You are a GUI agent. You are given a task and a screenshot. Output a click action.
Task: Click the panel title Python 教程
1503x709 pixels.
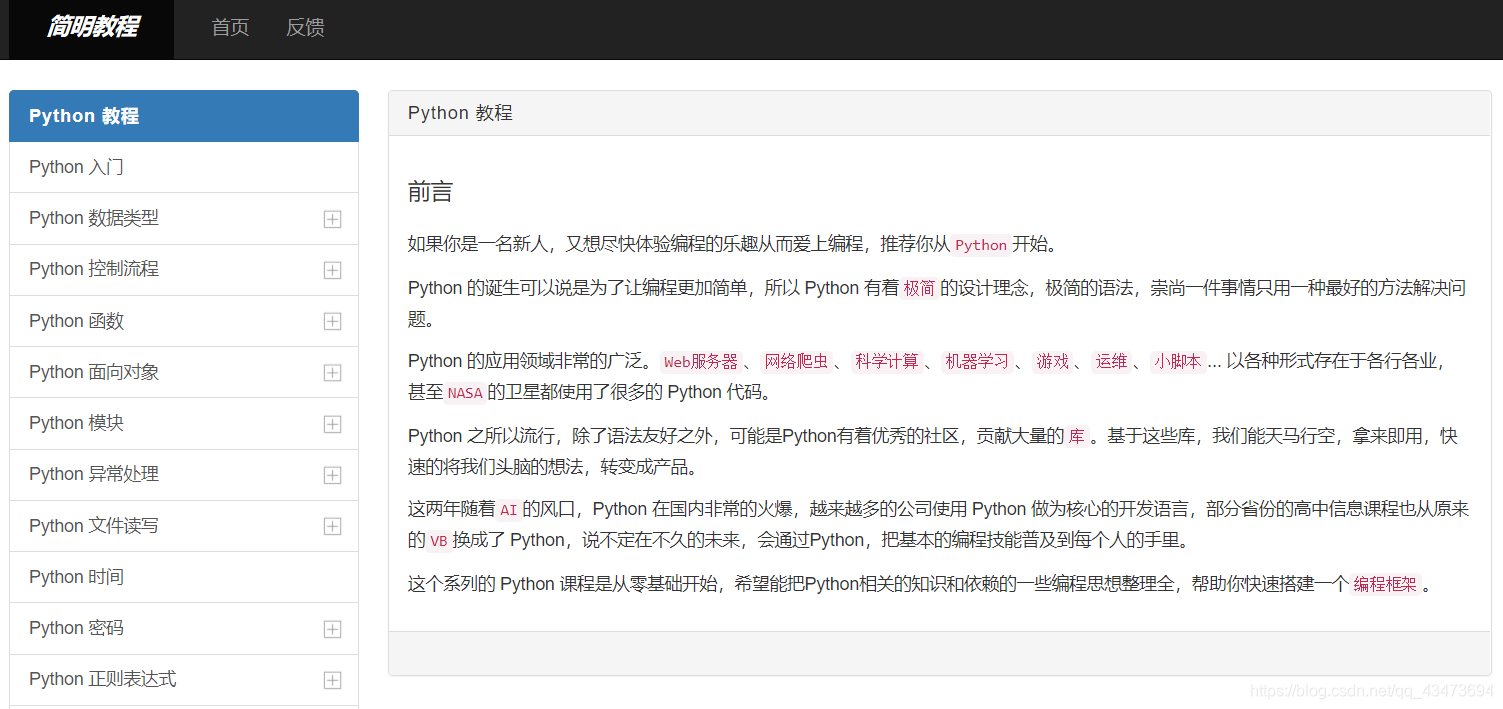(x=460, y=113)
